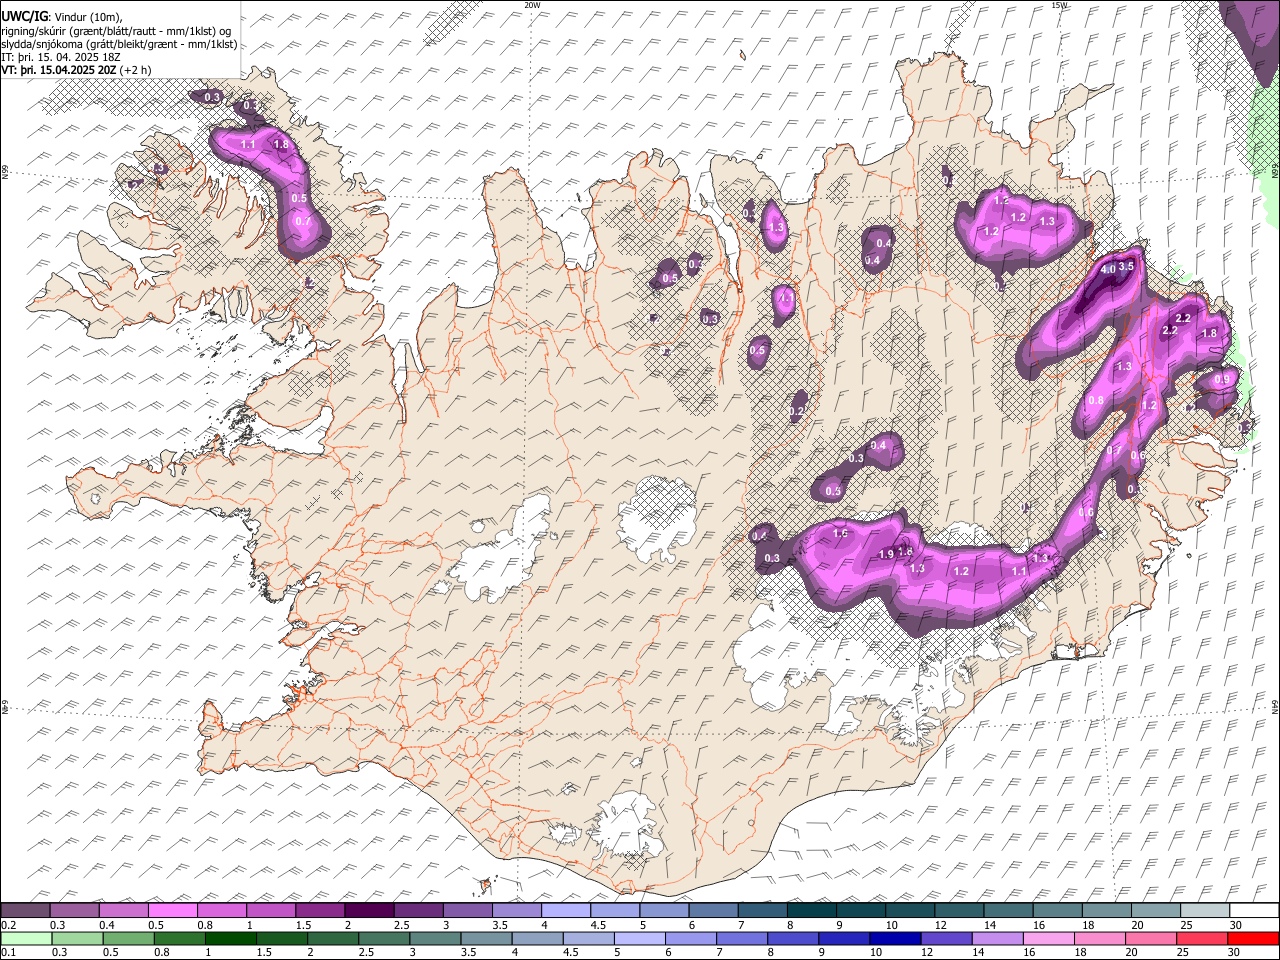Click the dark teal top-row swatch starting at 8
Viewport: 1280px width, 960px height.
point(812,910)
